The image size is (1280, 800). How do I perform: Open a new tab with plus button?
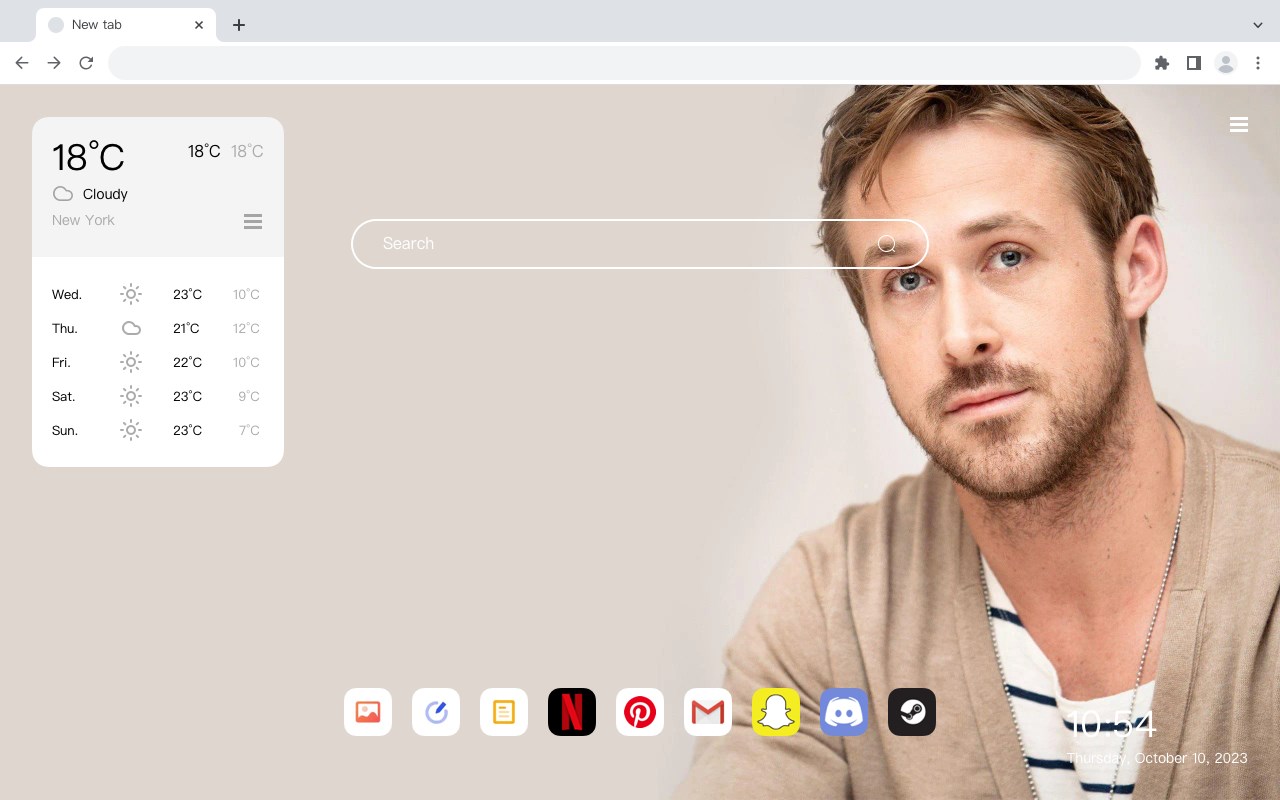[239, 25]
